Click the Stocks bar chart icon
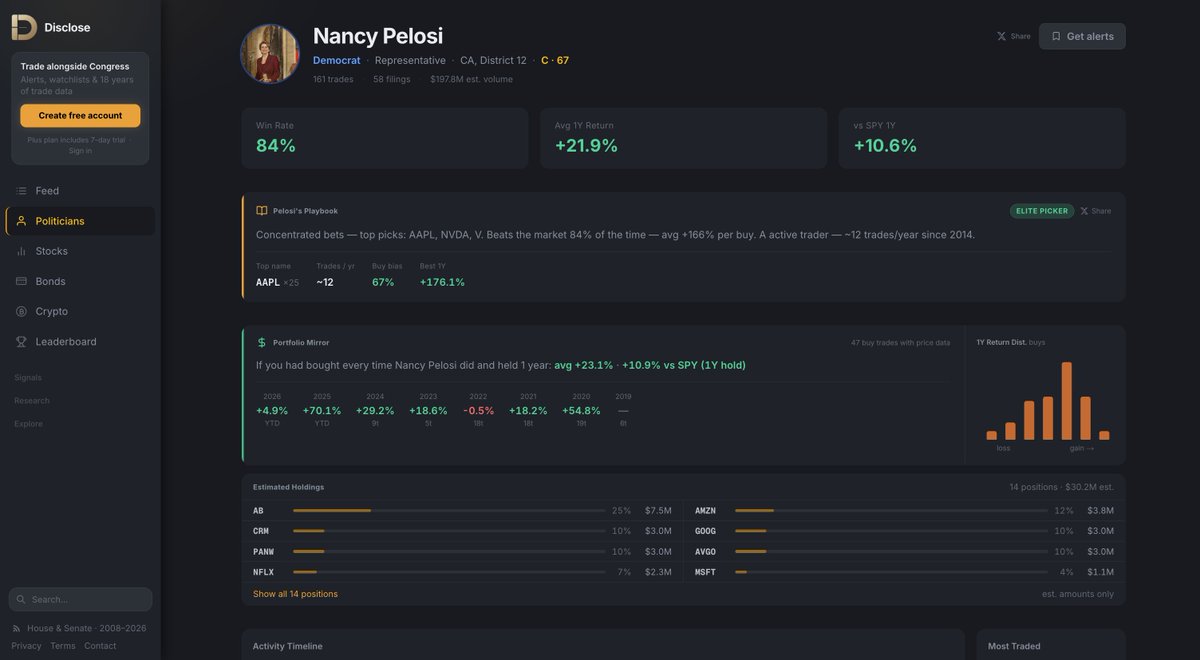Image resolution: width=1200 pixels, height=660 pixels. pos(21,251)
